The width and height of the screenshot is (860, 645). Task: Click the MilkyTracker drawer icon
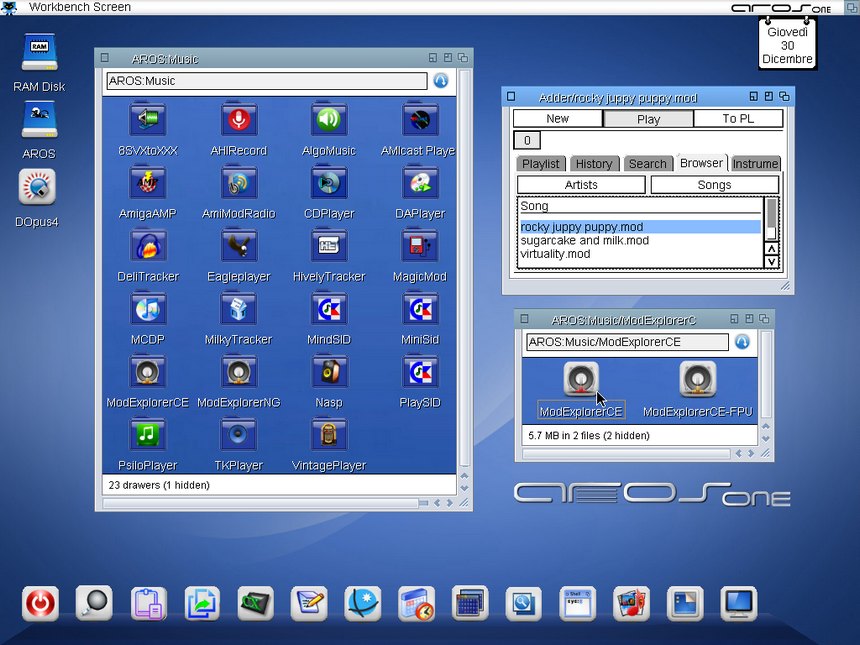tap(239, 308)
